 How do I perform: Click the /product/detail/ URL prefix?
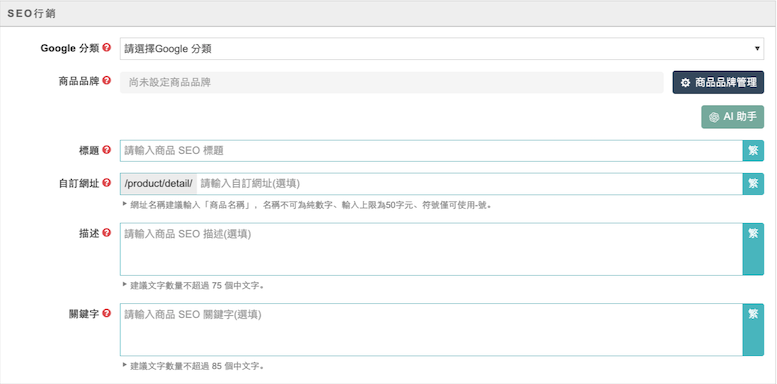pyautogui.click(x=159, y=184)
